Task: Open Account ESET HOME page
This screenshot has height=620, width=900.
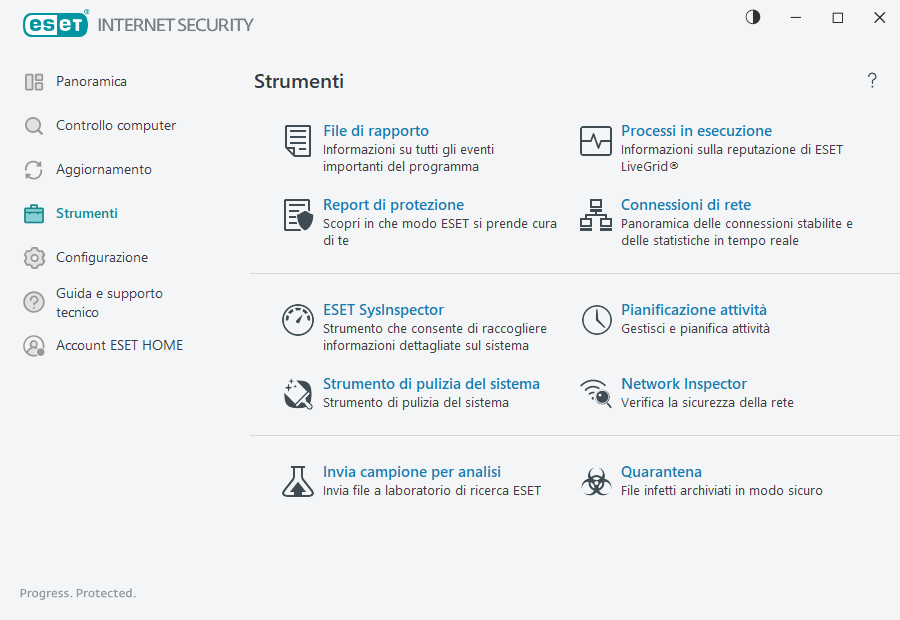Action: [x=119, y=346]
